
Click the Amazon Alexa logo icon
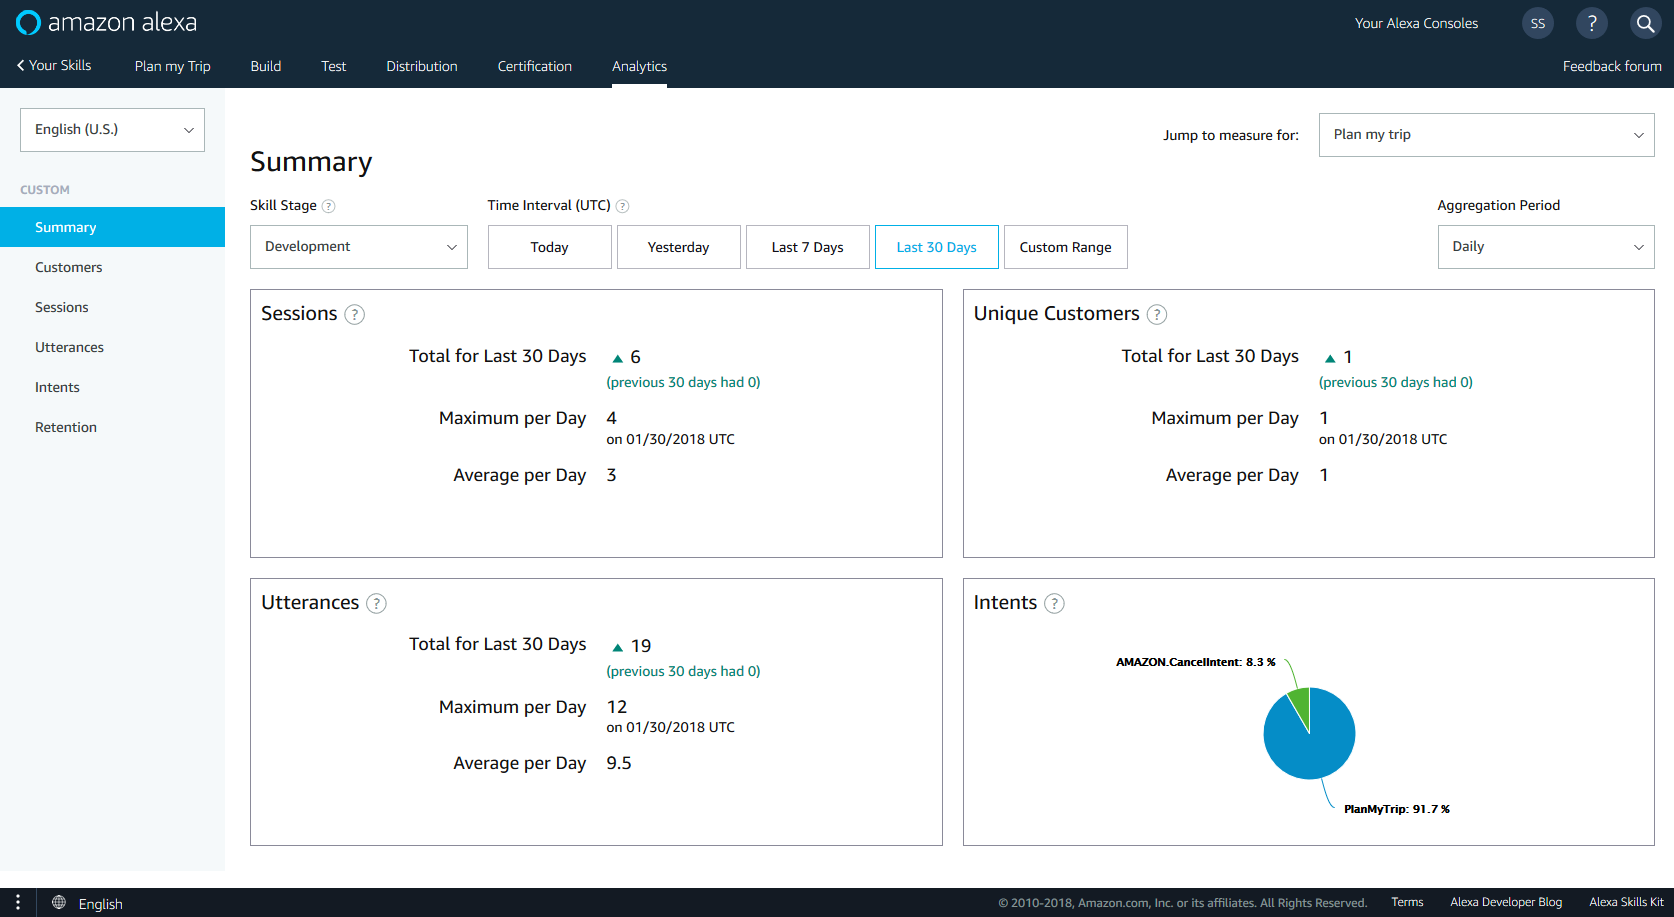27,22
